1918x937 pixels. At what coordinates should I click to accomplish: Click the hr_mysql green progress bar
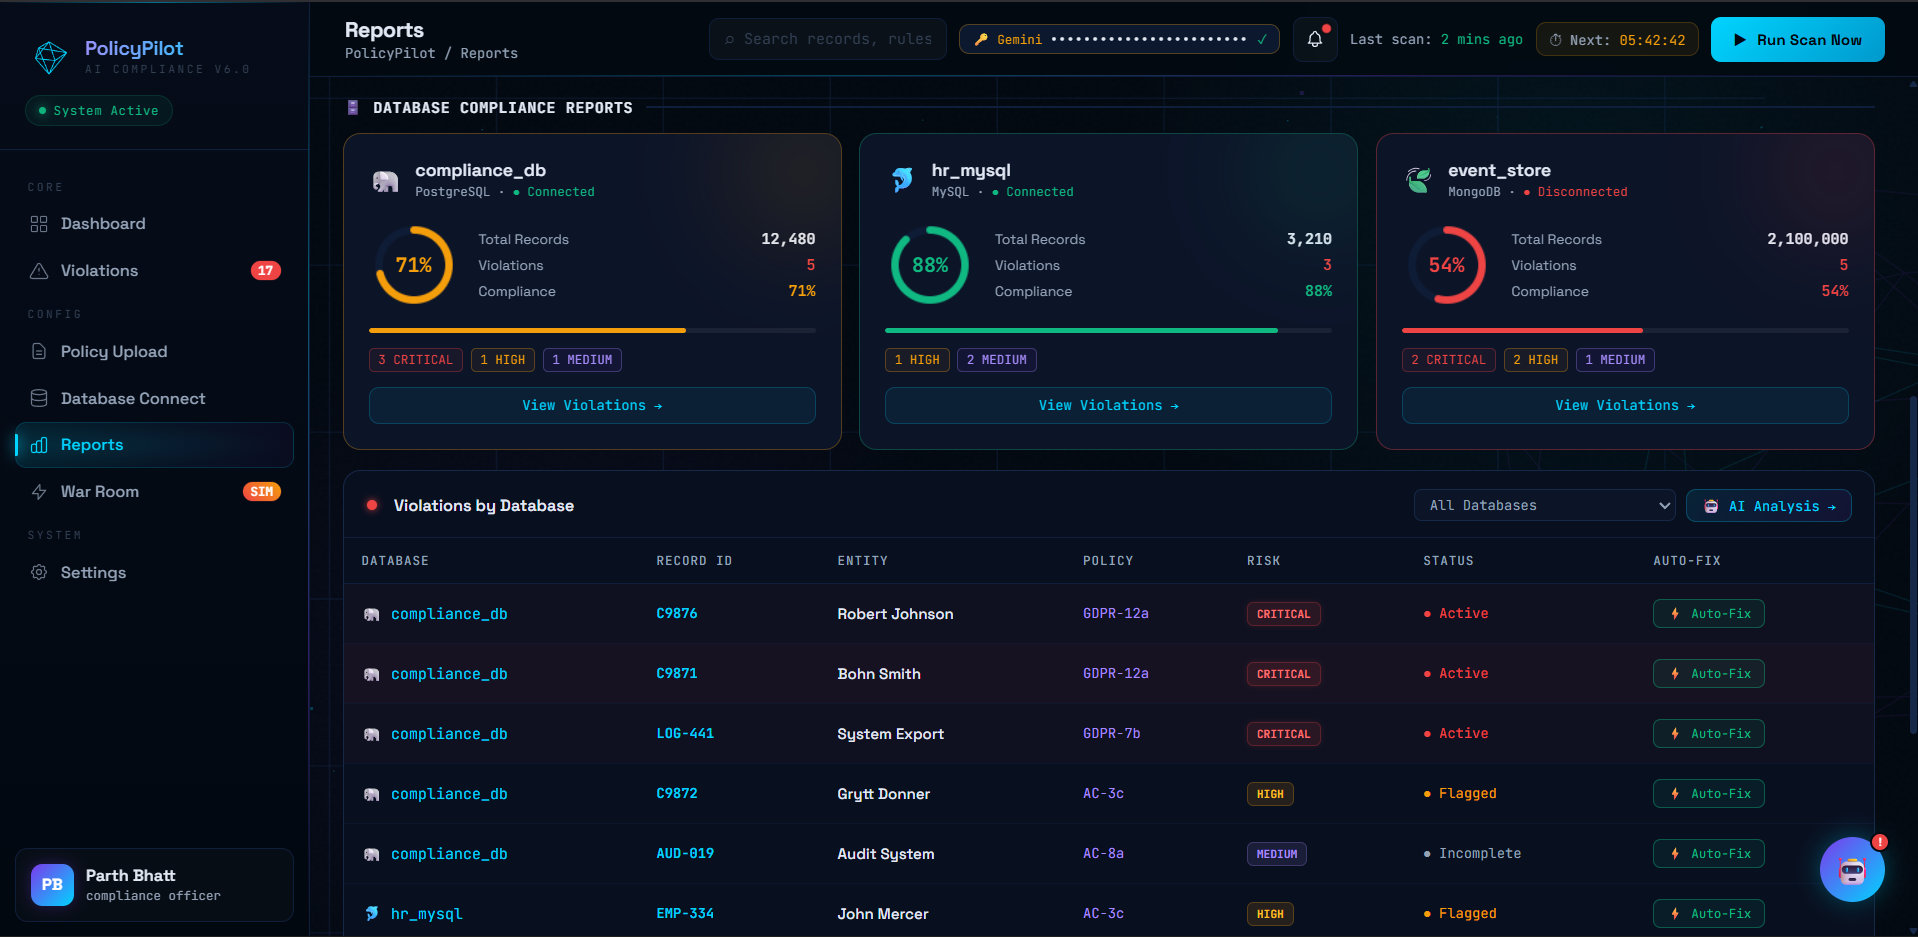(1108, 330)
